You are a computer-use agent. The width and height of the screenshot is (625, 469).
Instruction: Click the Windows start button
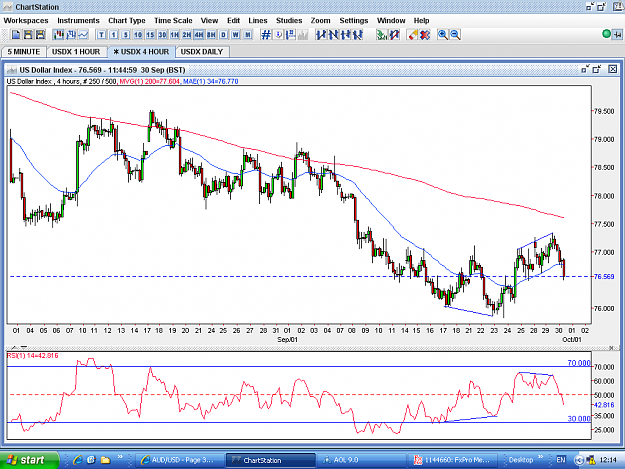pos(29,460)
